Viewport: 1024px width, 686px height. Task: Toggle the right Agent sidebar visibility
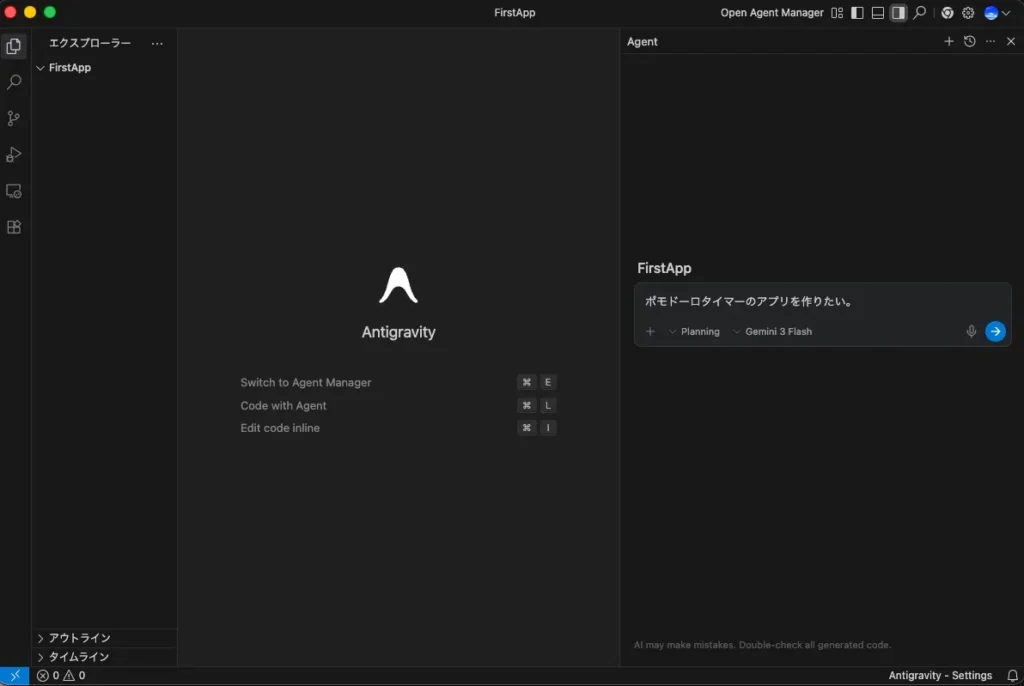pos(898,13)
